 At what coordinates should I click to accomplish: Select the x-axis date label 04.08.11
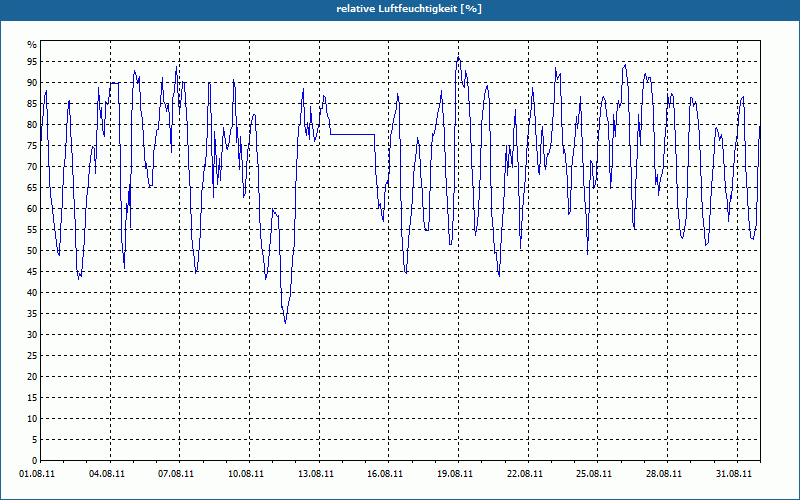107,474
